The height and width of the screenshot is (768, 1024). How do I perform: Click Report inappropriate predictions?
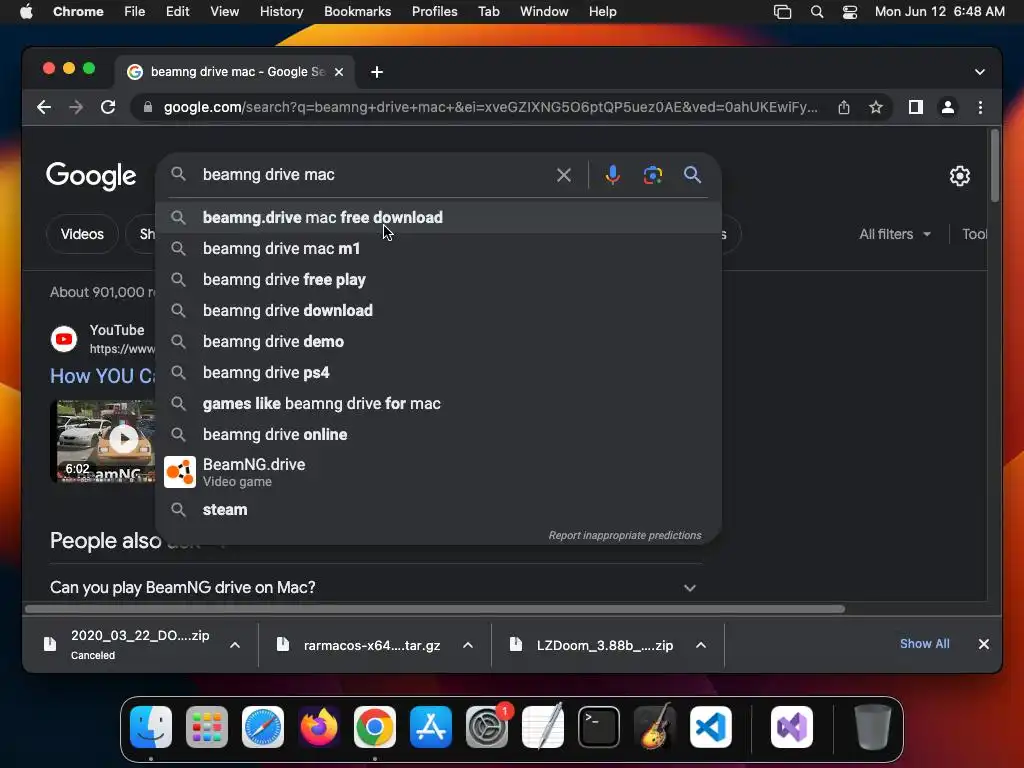pyautogui.click(x=624, y=536)
